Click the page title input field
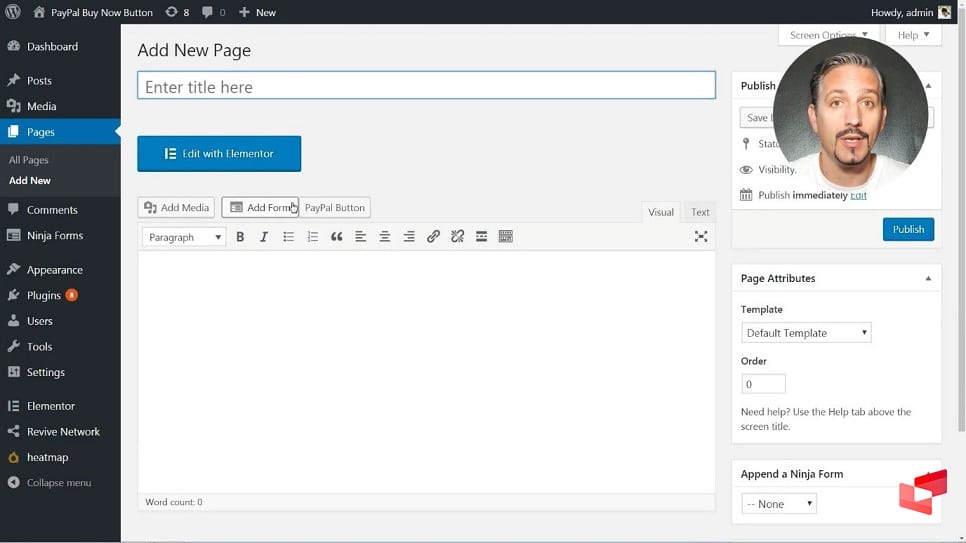This screenshot has width=966, height=543. pyautogui.click(x=426, y=87)
